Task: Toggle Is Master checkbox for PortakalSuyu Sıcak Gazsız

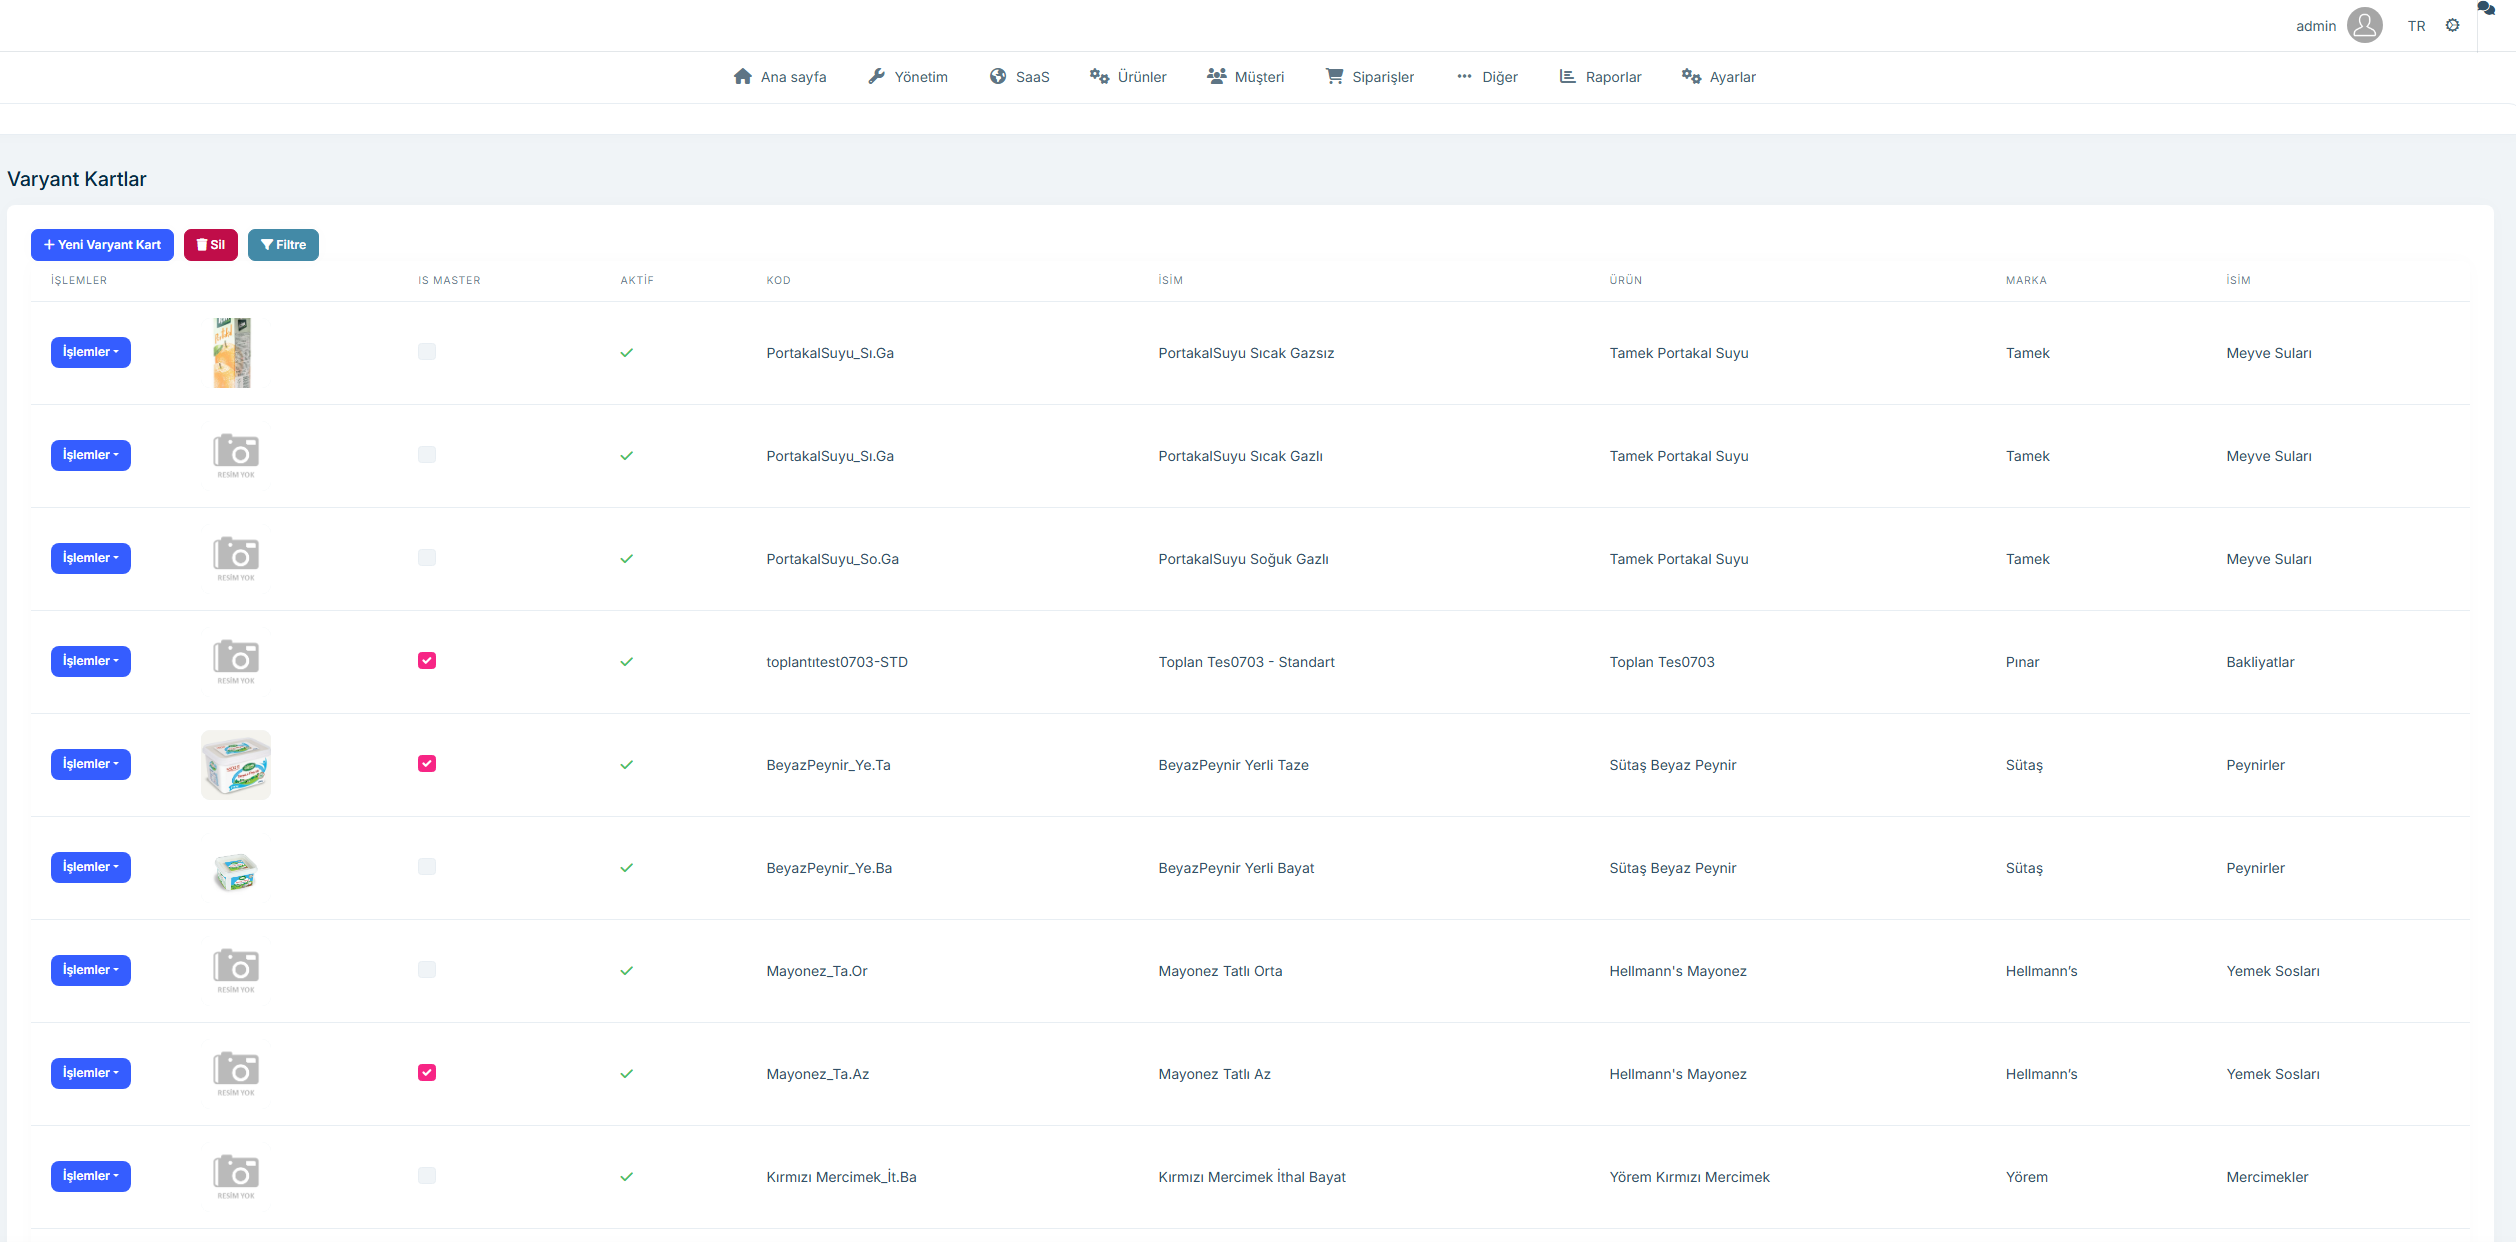Action: [x=427, y=352]
